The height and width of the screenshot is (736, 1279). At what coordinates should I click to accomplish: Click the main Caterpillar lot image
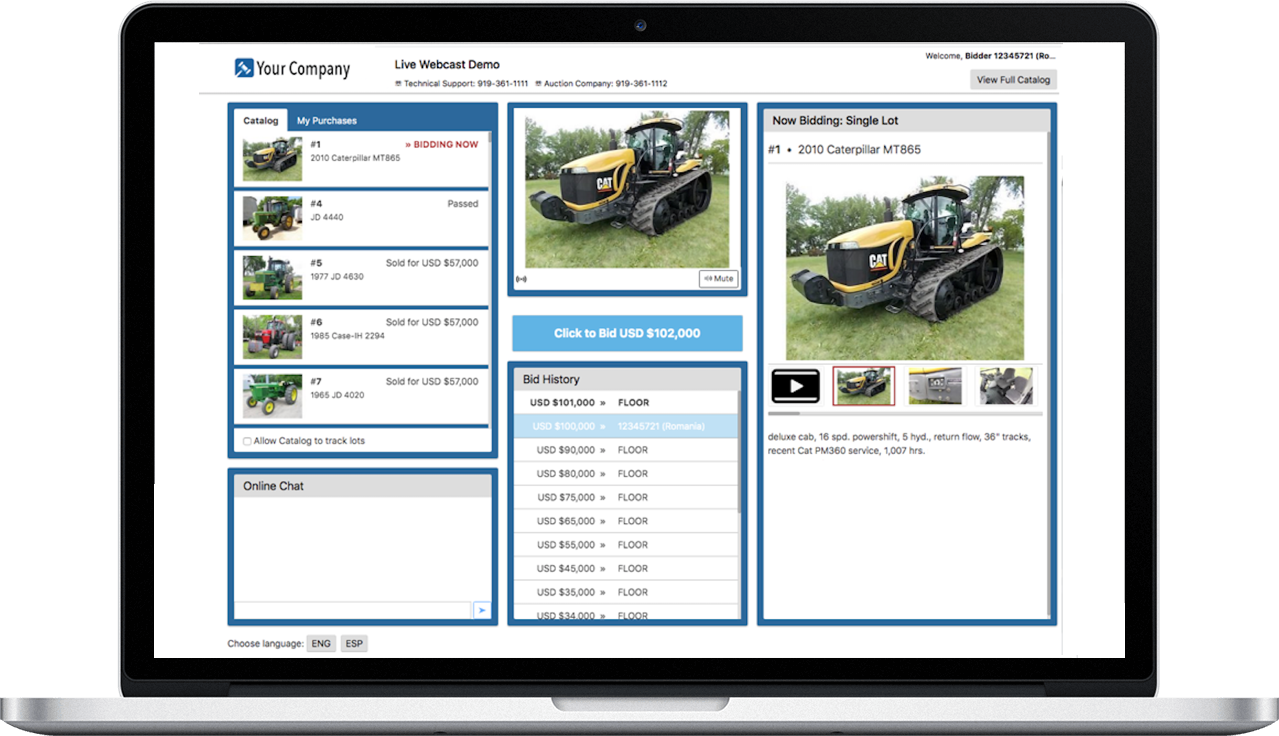905,268
